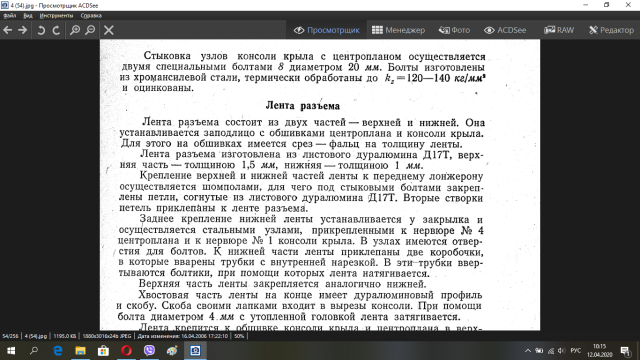Open File Explorer from taskbar
640x360 pixels.
[x=80, y=351]
